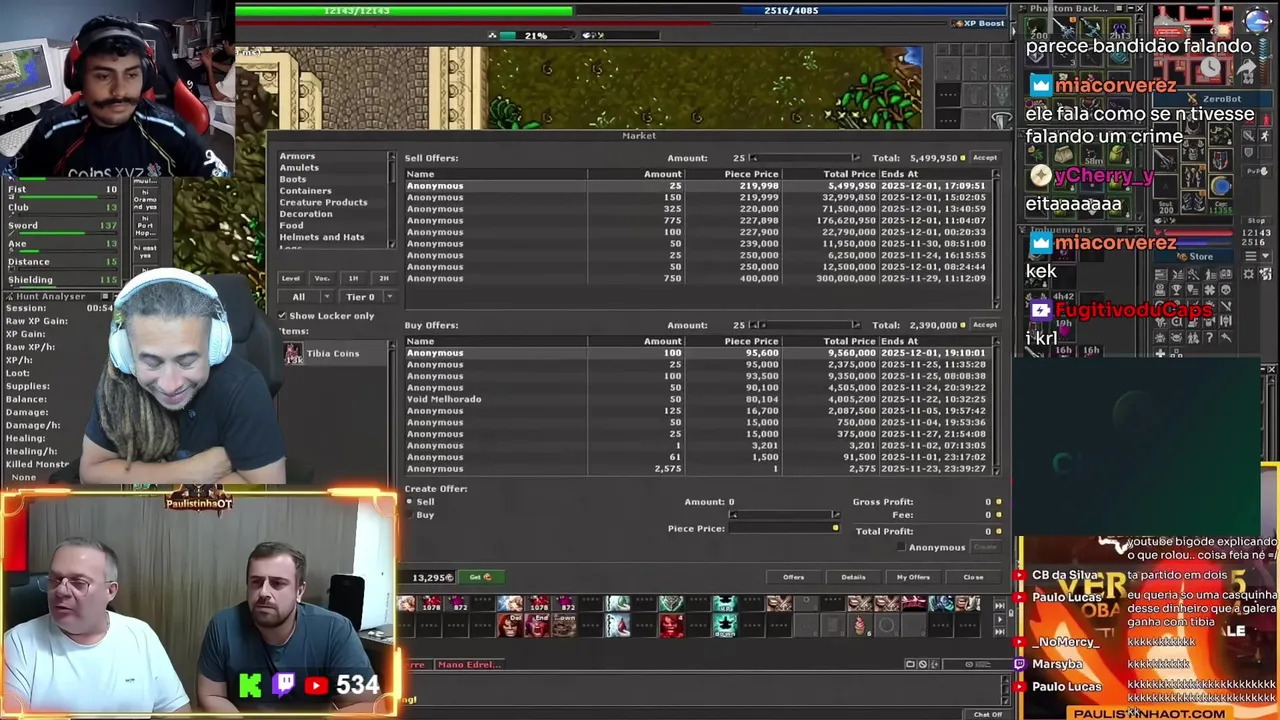Toggle the PvP mode button
The image size is (1280, 720).
pos(1258,171)
